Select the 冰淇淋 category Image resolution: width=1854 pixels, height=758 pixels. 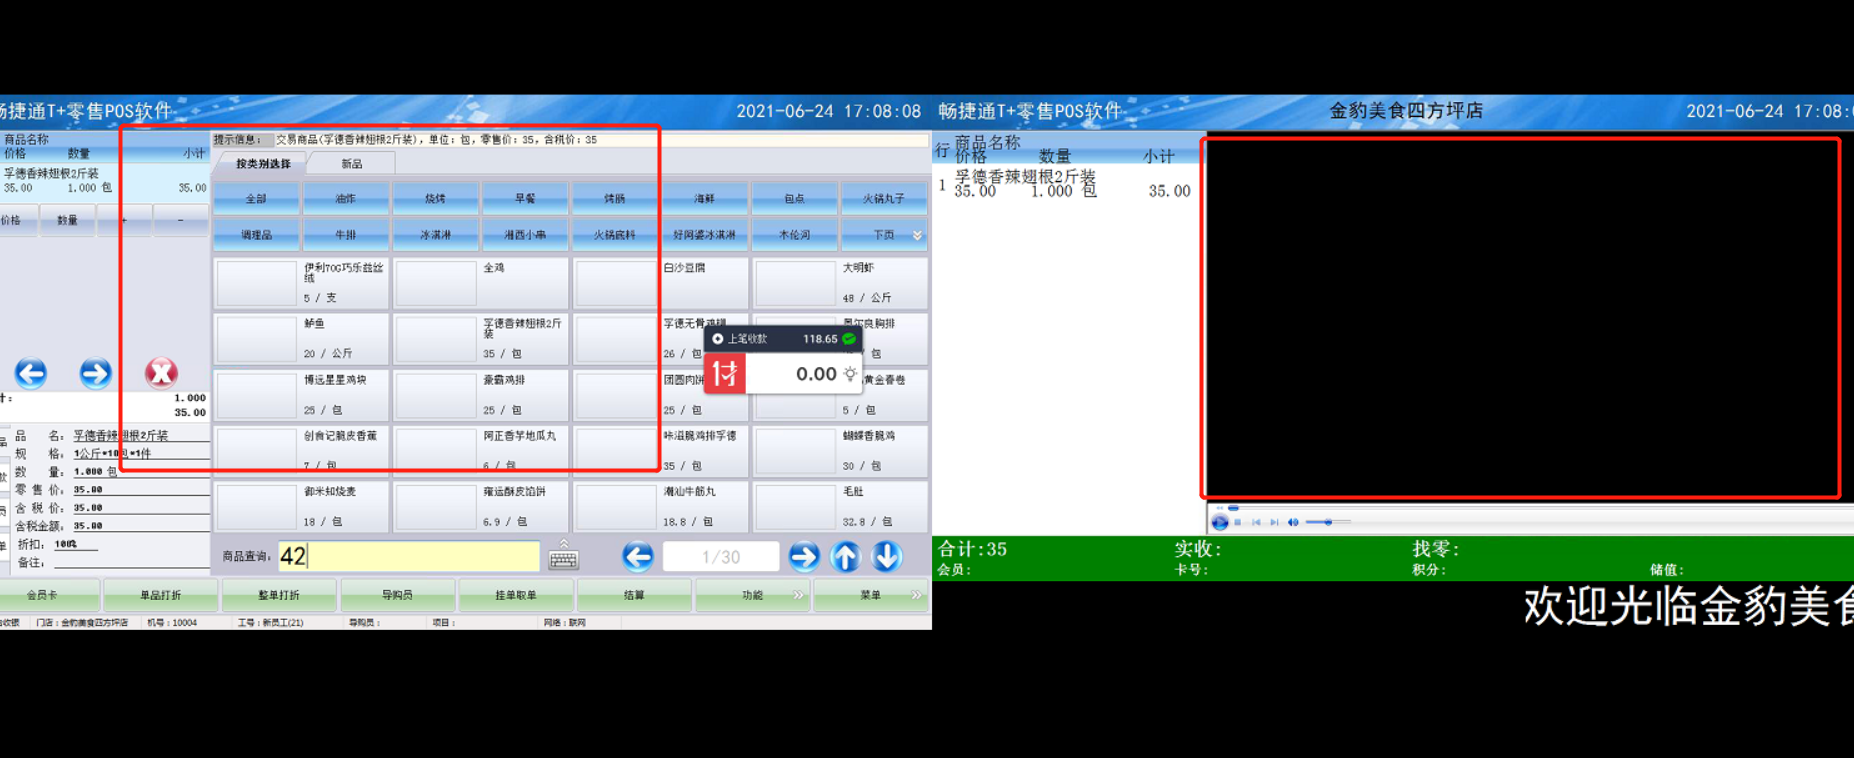pos(435,235)
